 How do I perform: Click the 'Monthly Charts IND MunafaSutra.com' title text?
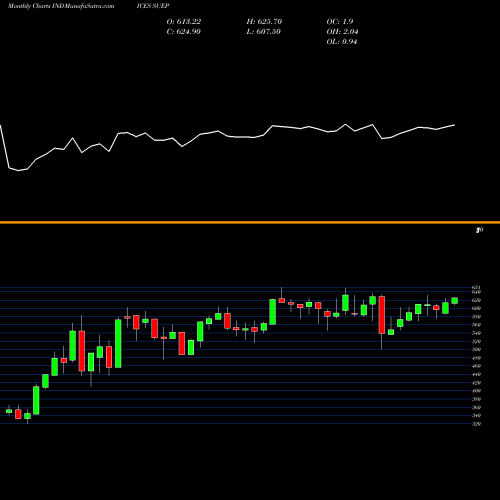(61, 6)
